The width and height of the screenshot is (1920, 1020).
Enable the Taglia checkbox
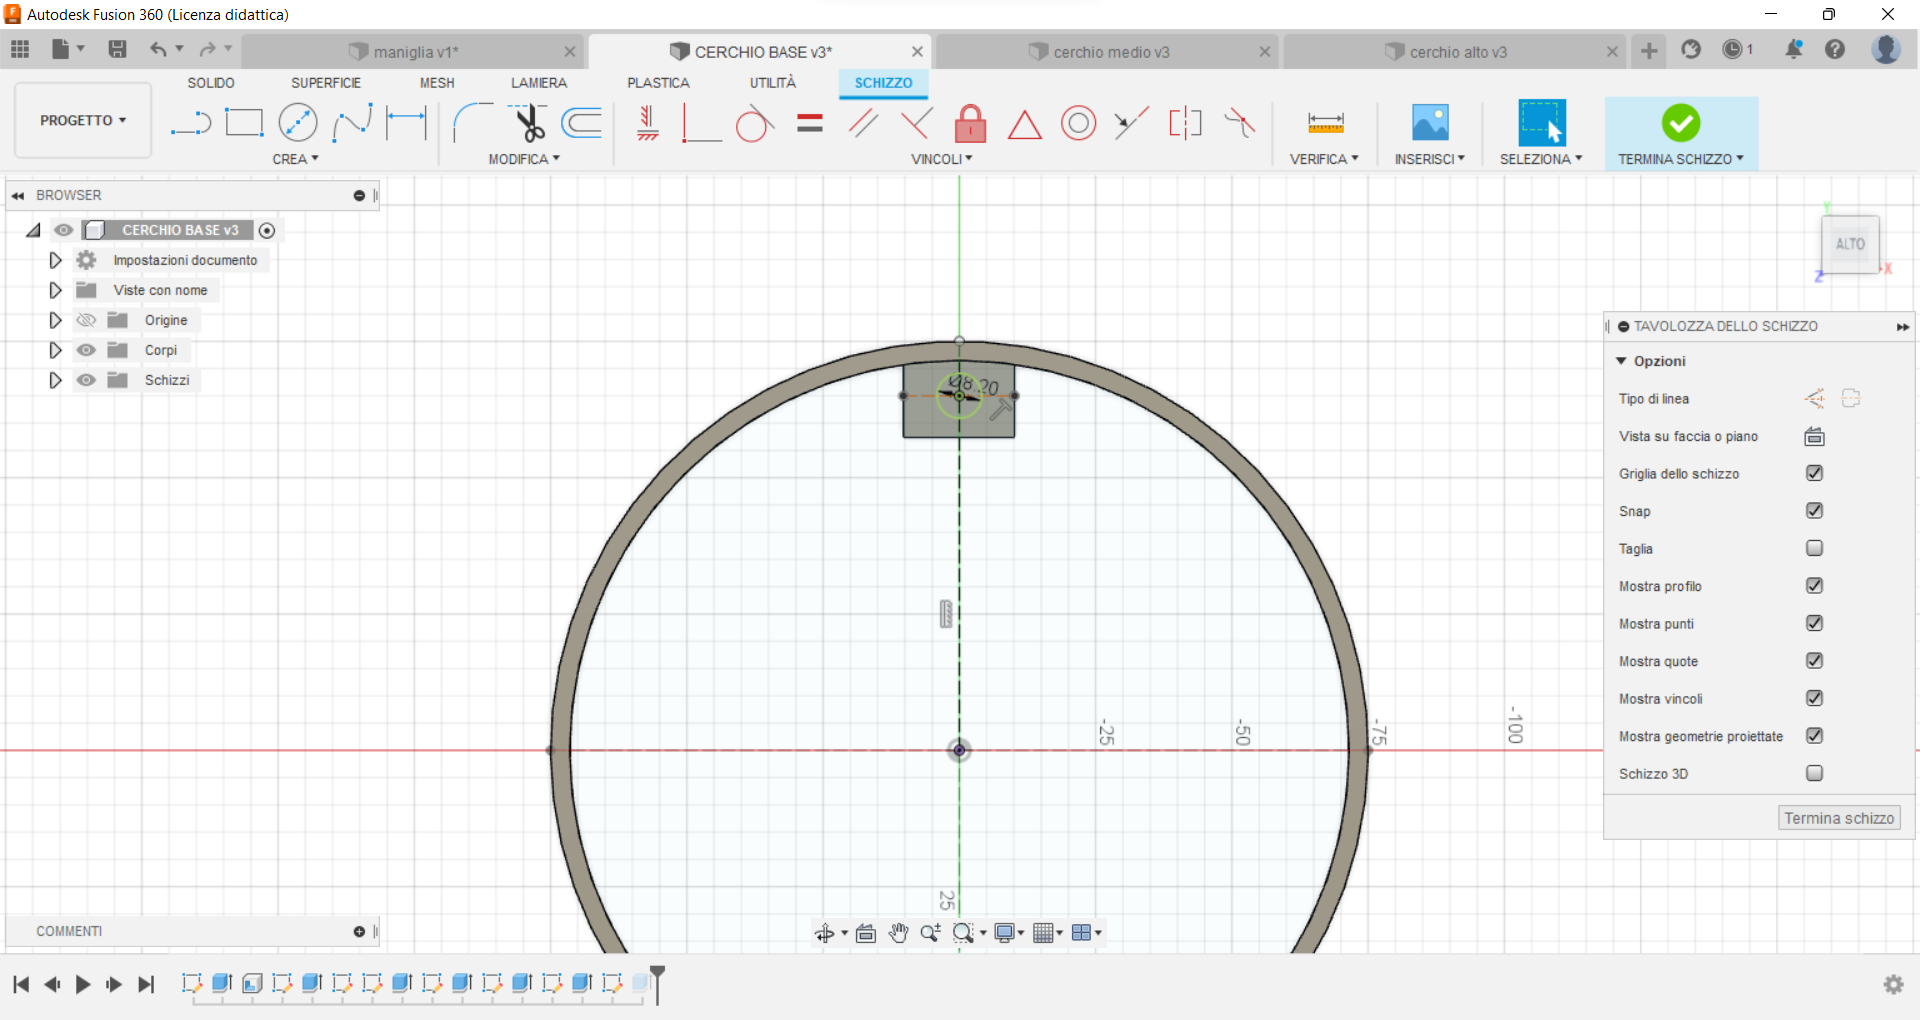coord(1815,548)
